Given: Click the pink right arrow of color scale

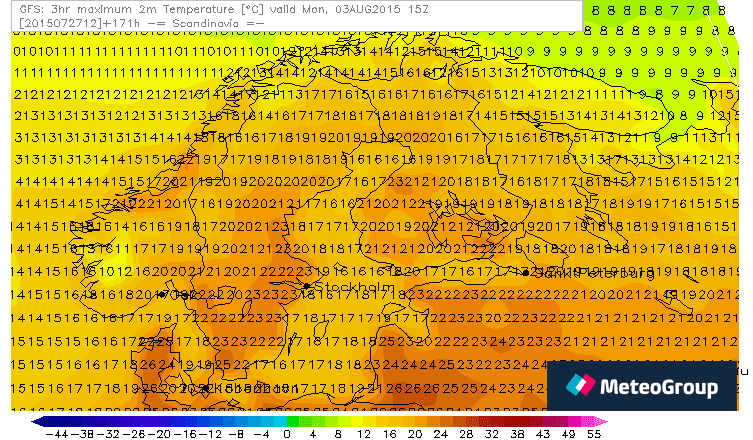Looking at the screenshot, I should (x=600, y=422).
